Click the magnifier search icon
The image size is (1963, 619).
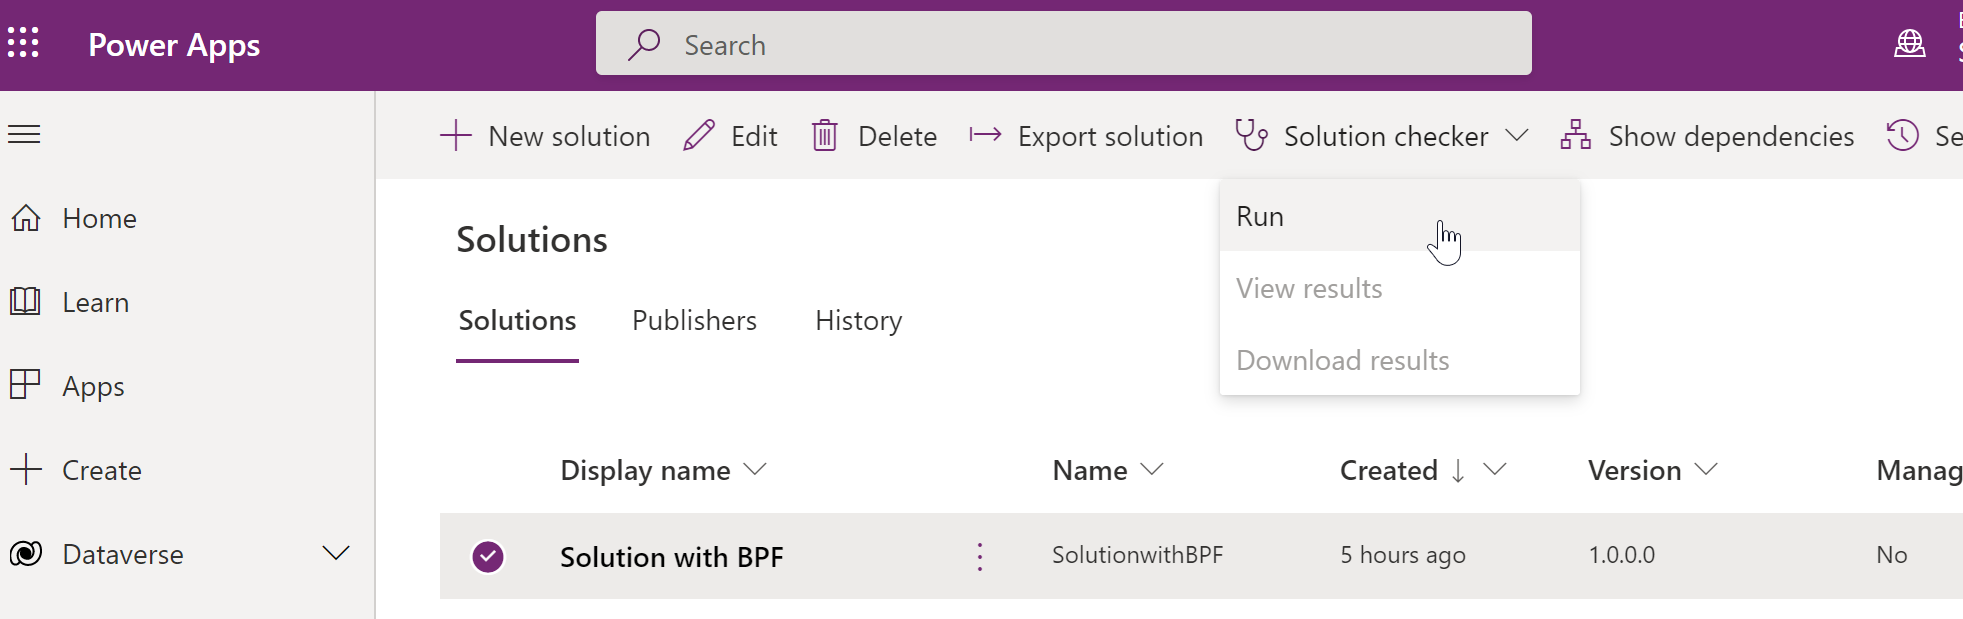(x=644, y=45)
